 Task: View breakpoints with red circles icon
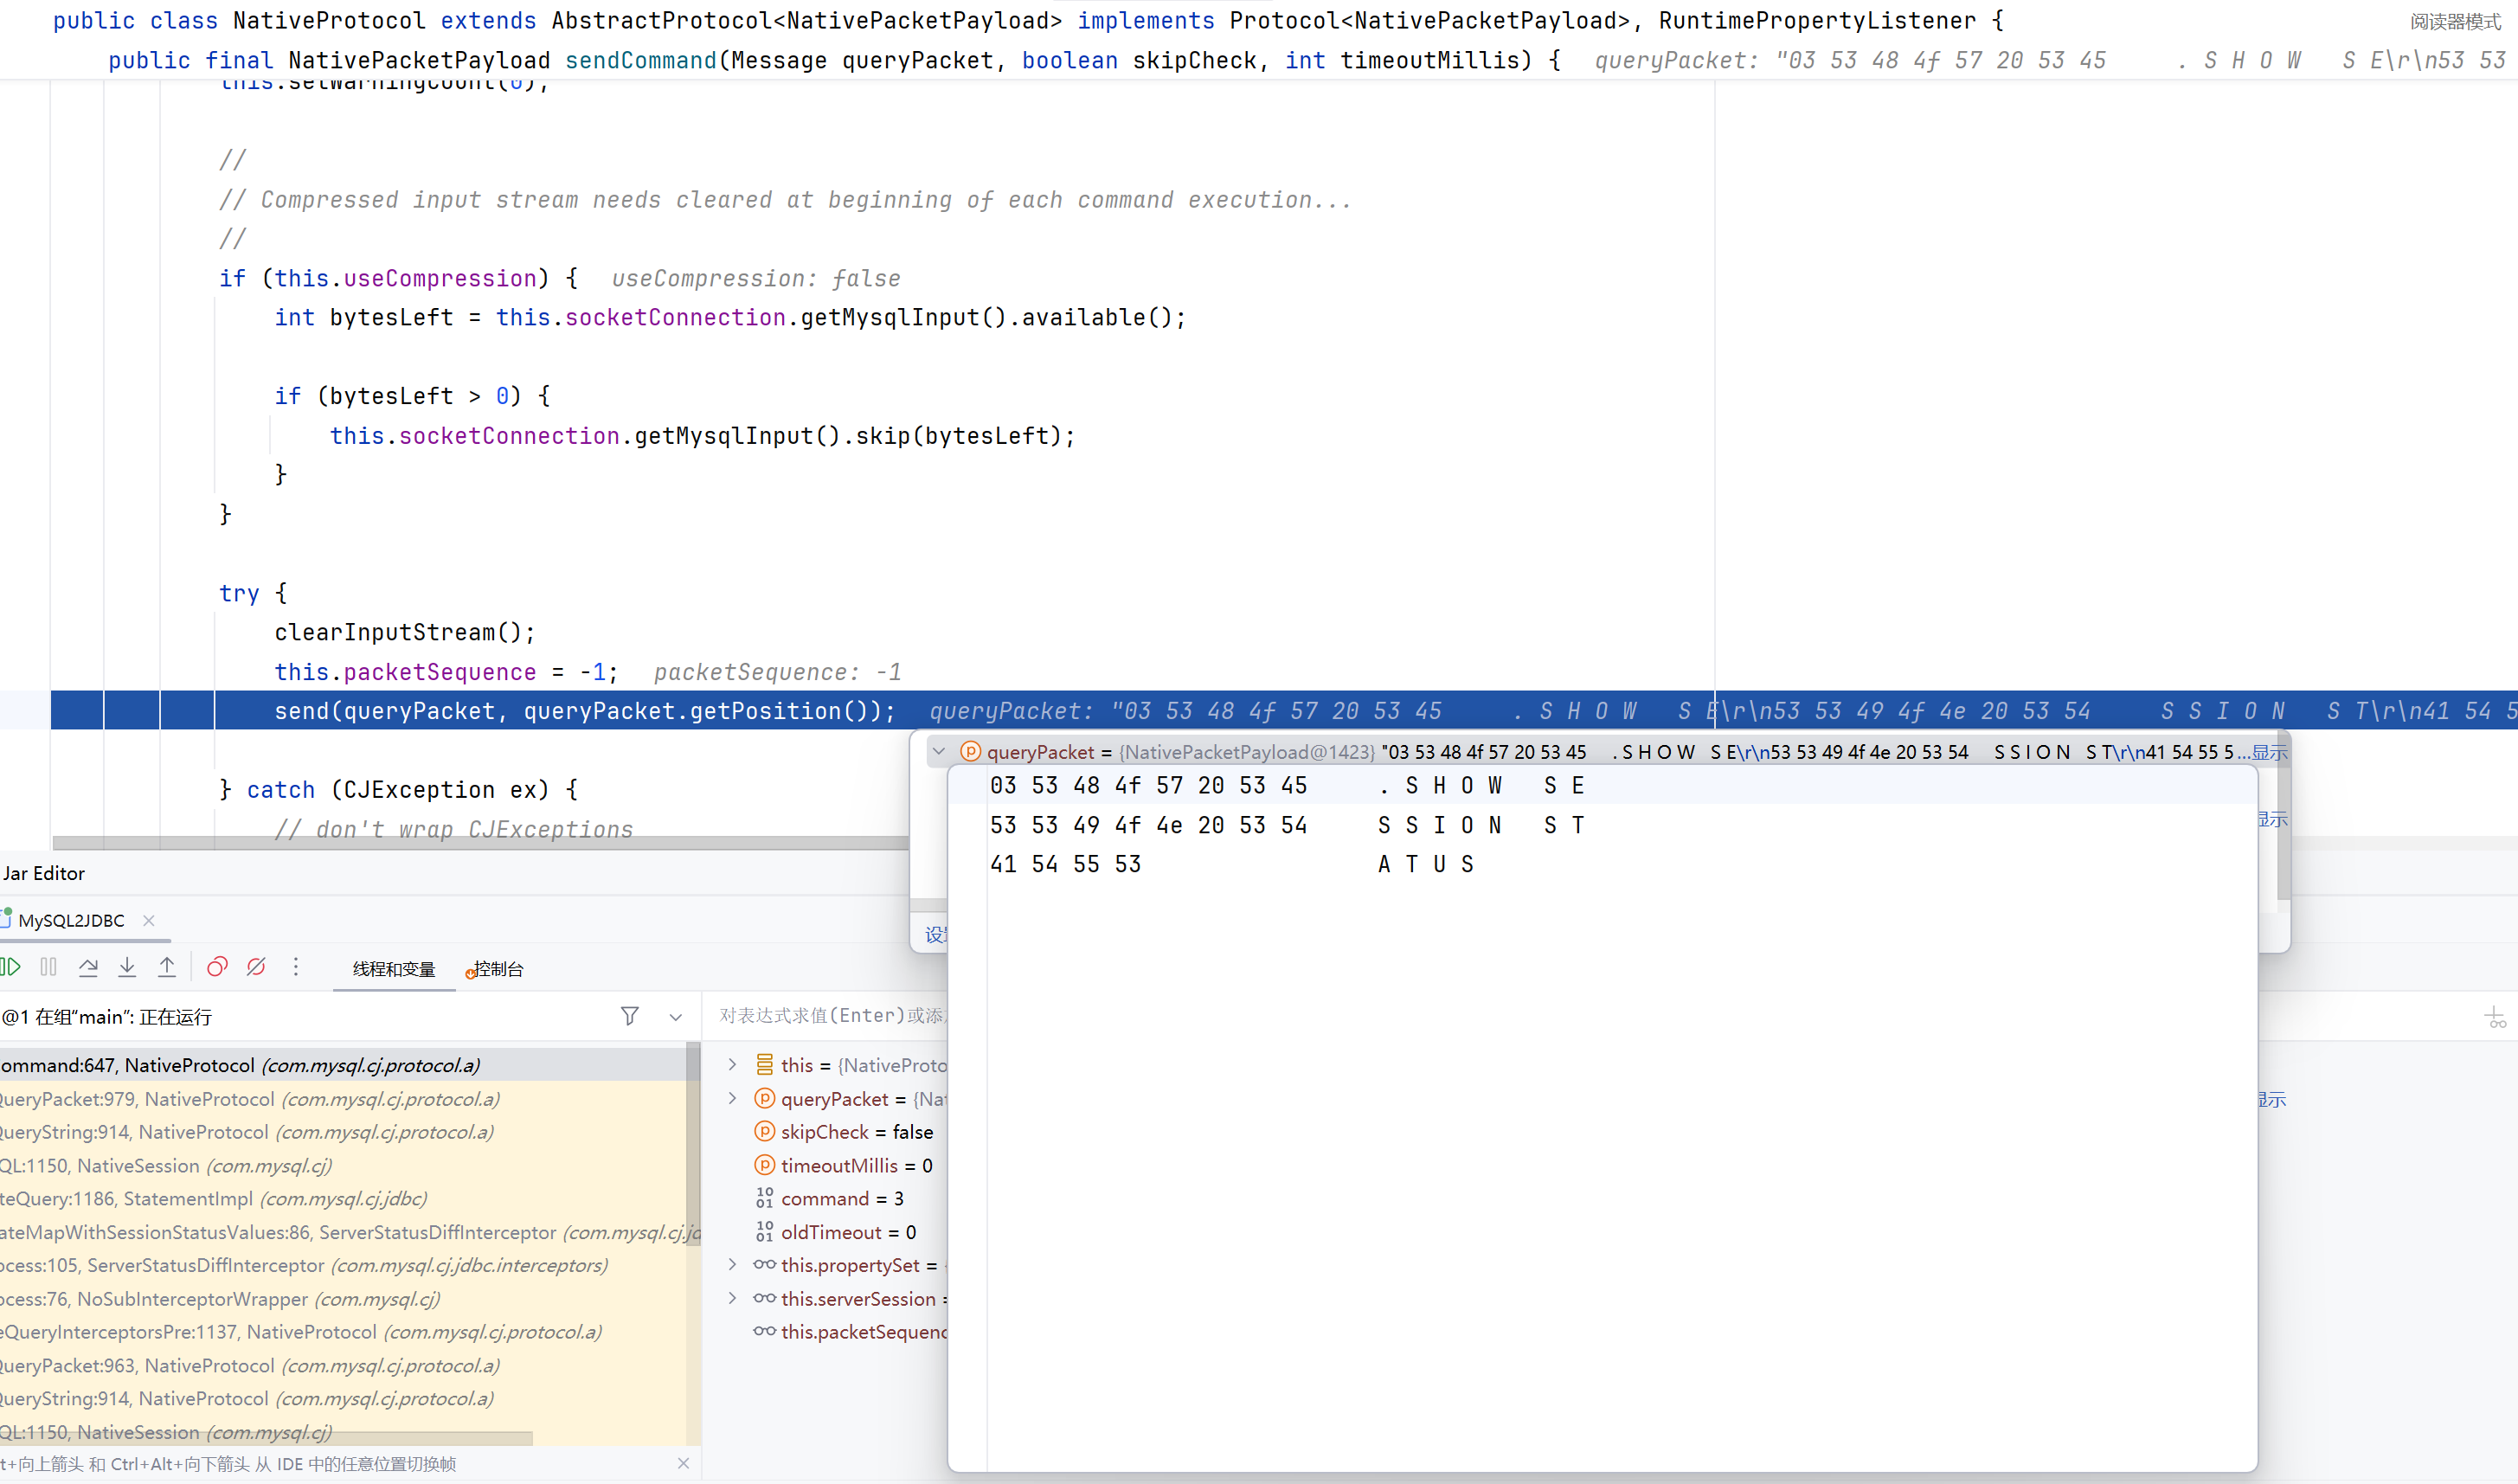click(217, 967)
